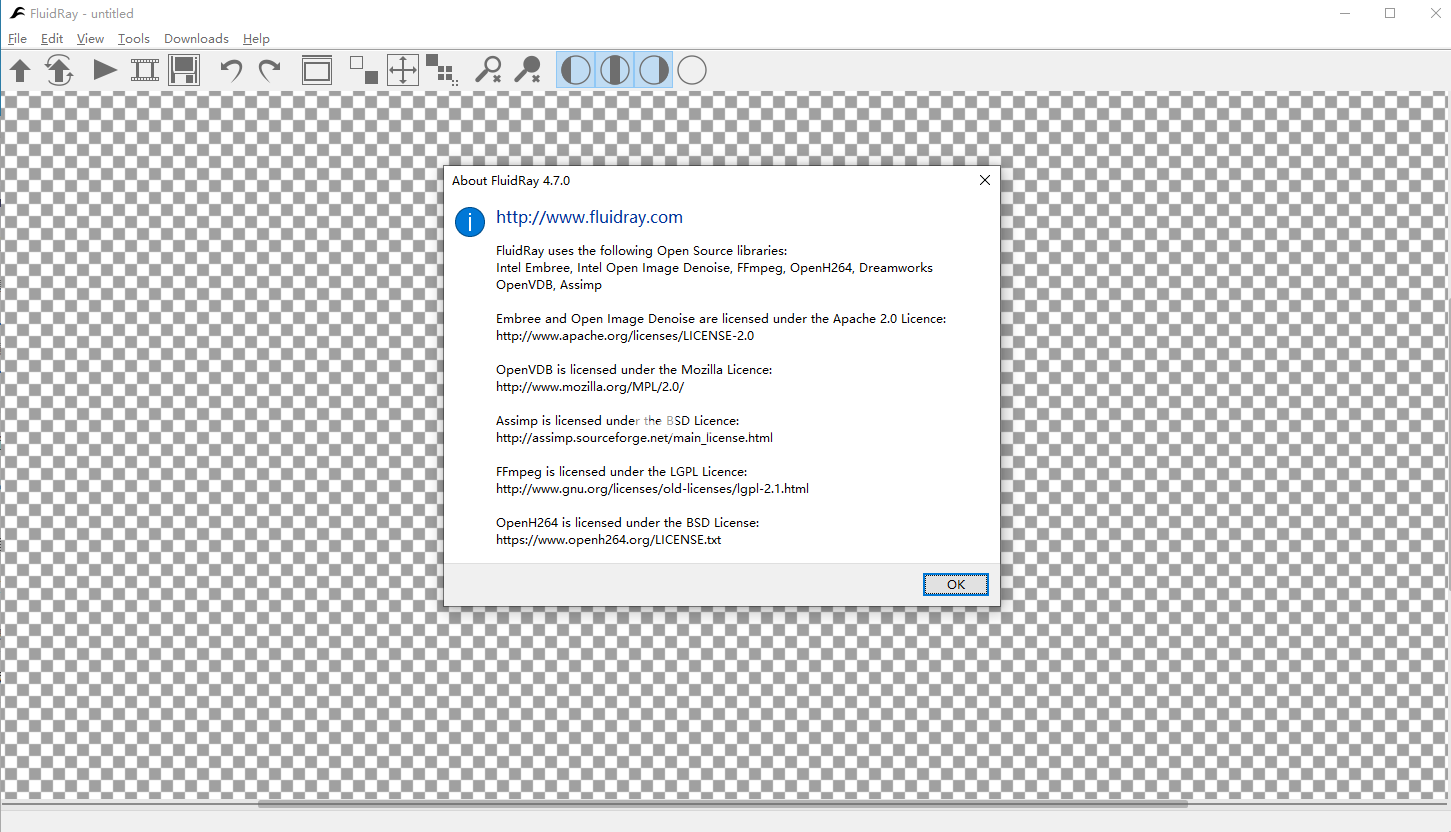Click the four-way move arrows icon
Screen dimensions: 1451x832
[x=403, y=70]
